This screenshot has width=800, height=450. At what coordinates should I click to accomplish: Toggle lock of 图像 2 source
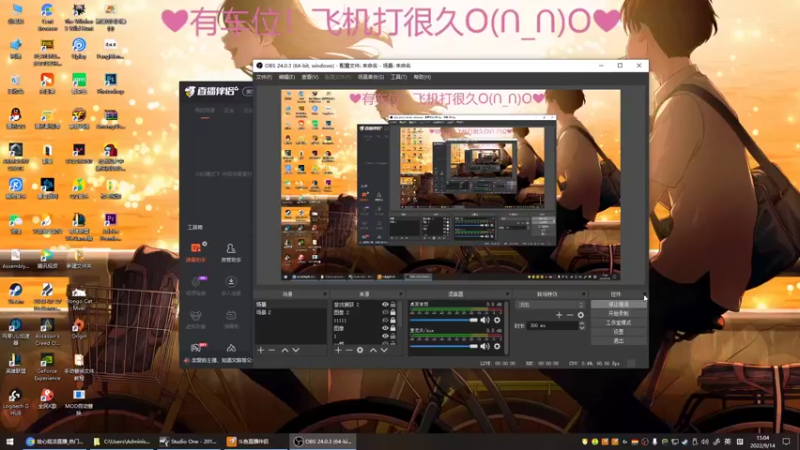click(x=393, y=312)
